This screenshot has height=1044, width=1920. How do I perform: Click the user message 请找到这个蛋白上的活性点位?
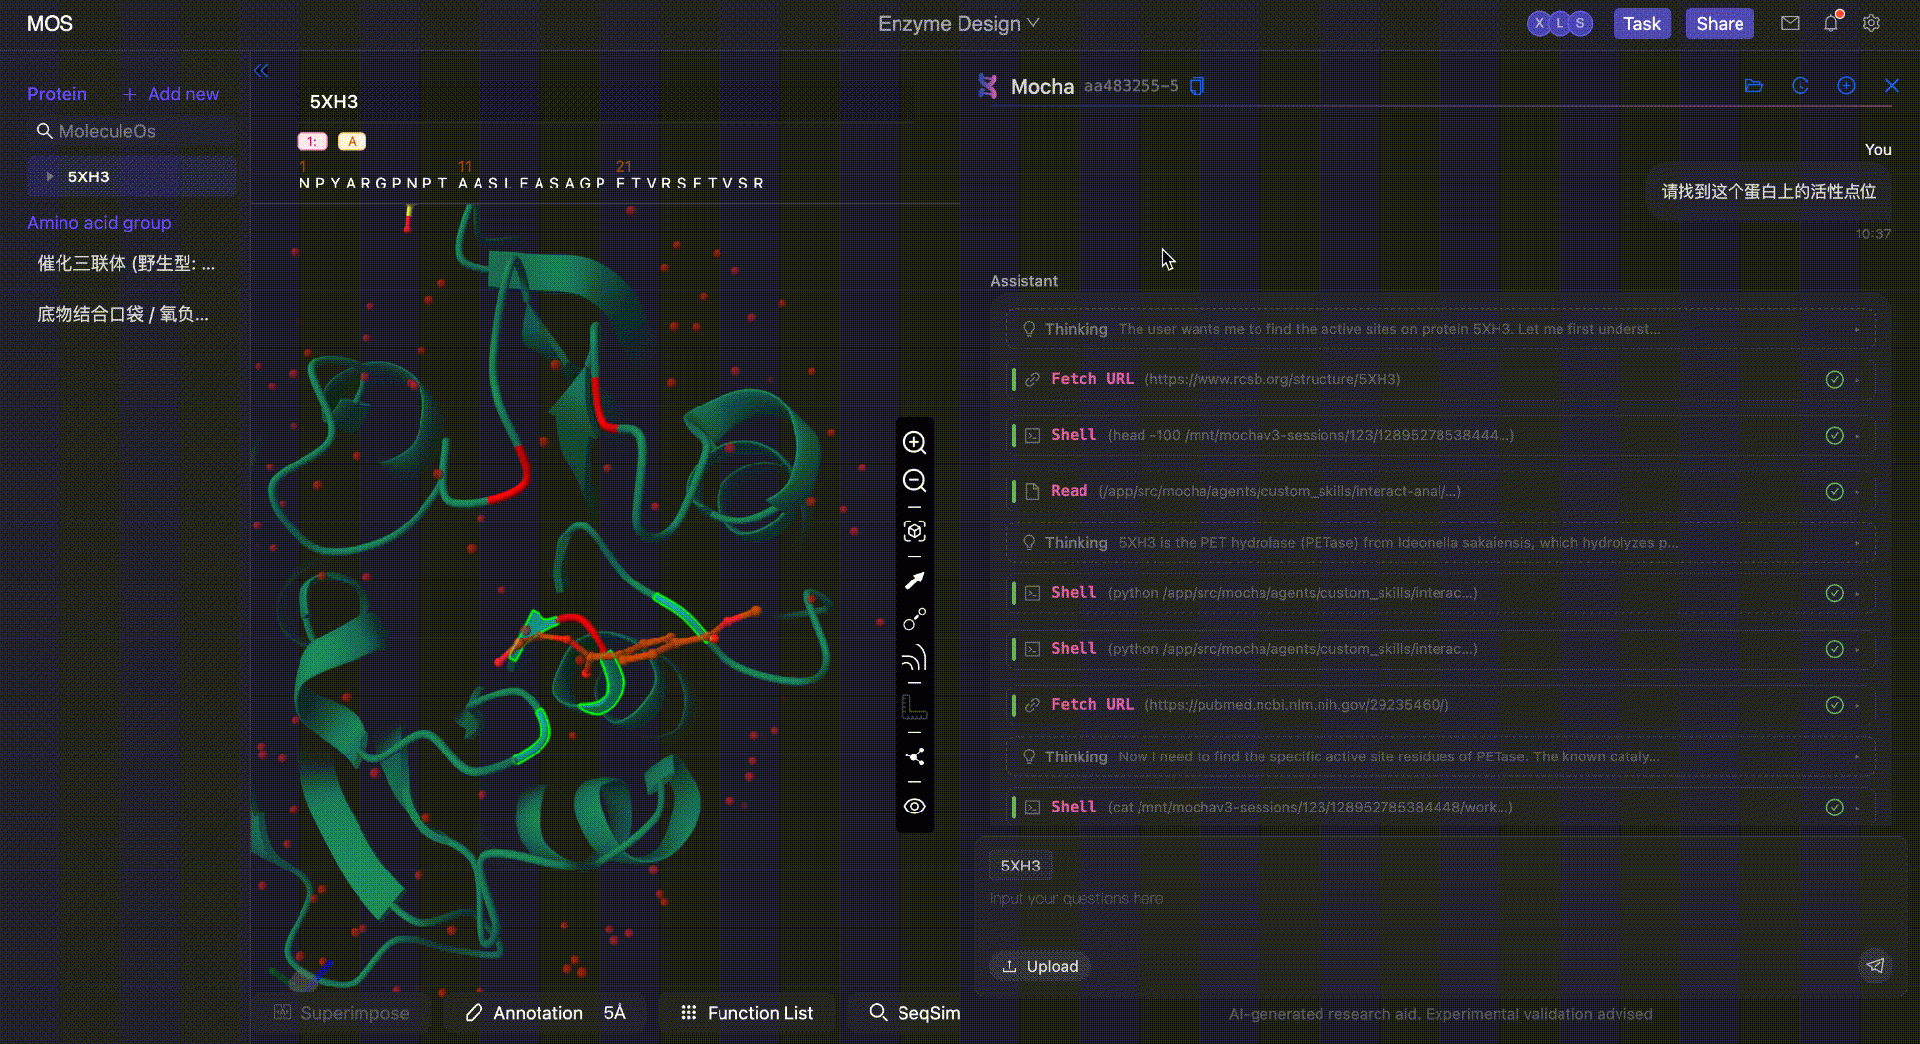tap(1768, 192)
